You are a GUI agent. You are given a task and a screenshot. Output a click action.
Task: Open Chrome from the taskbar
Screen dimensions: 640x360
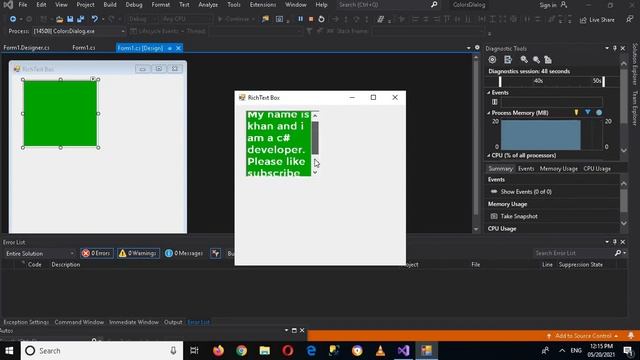[x=241, y=351]
